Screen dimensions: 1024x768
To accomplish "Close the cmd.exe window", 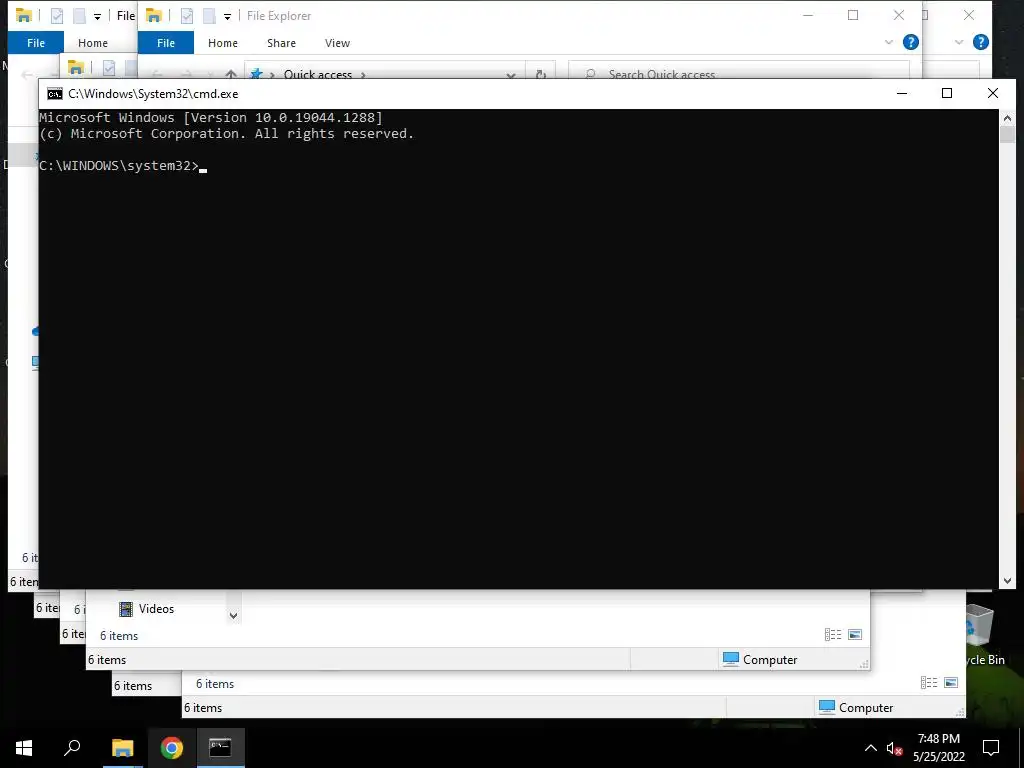I will (x=993, y=93).
